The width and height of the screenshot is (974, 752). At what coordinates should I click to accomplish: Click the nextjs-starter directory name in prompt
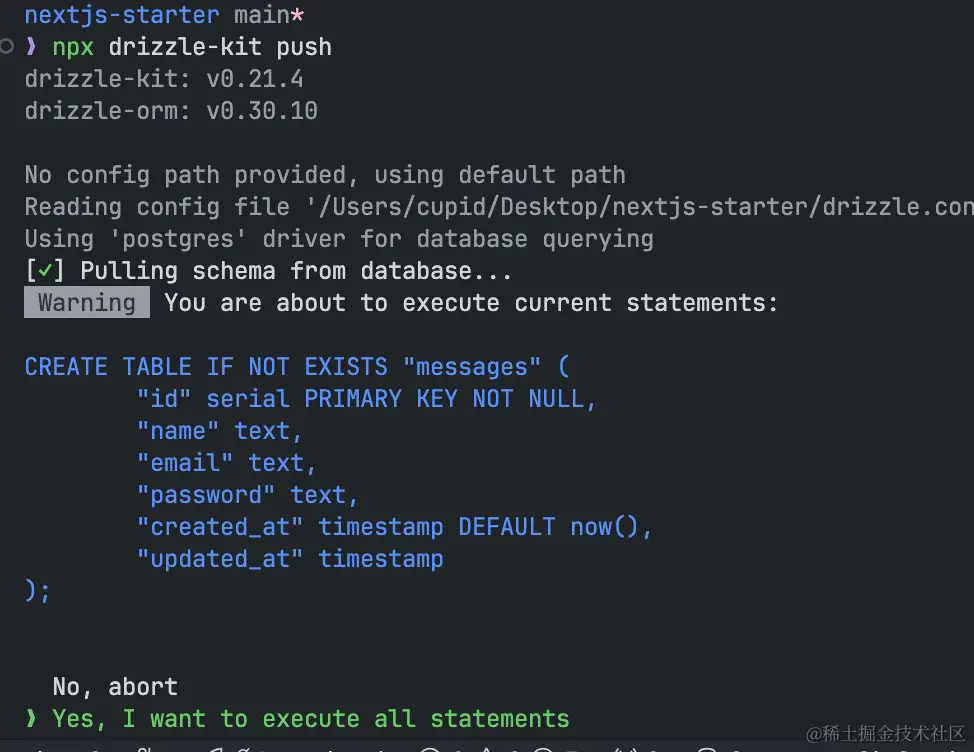pyautogui.click(x=122, y=15)
